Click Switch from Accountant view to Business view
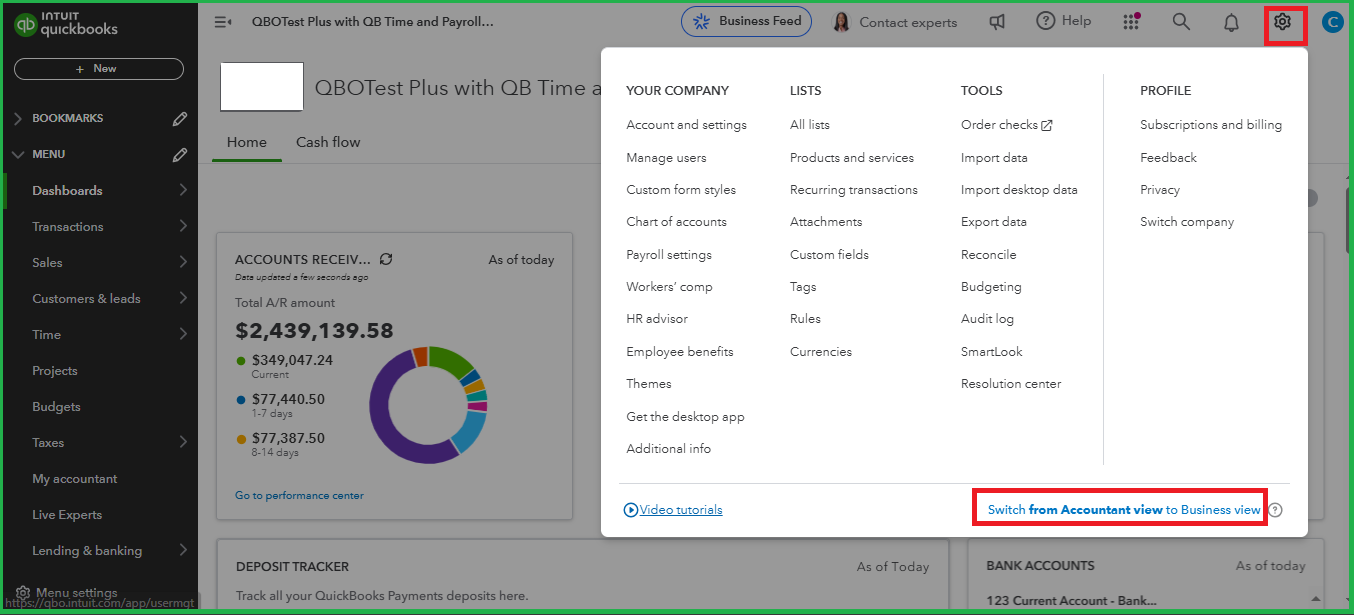1354x615 pixels. pyautogui.click(x=1124, y=510)
